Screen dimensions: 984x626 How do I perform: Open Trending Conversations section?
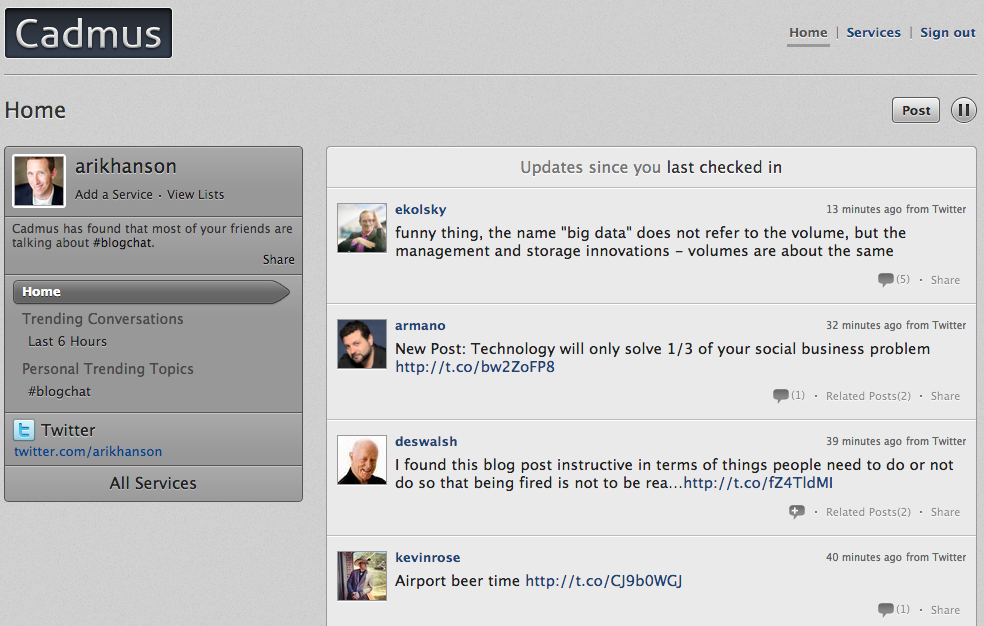click(x=103, y=319)
